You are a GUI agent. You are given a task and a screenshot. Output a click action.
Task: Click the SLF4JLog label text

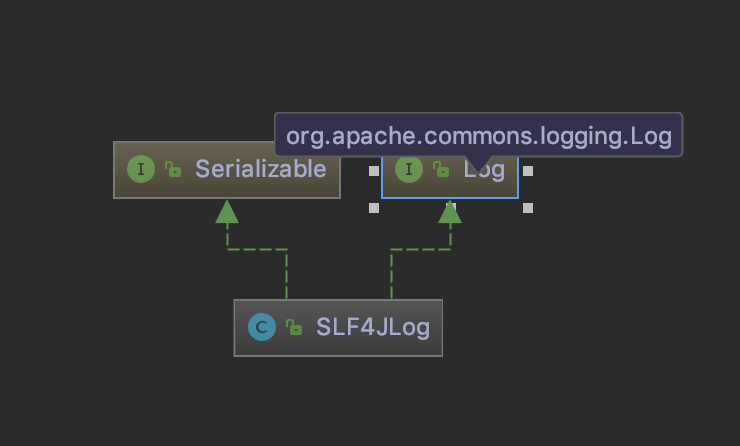point(373,327)
